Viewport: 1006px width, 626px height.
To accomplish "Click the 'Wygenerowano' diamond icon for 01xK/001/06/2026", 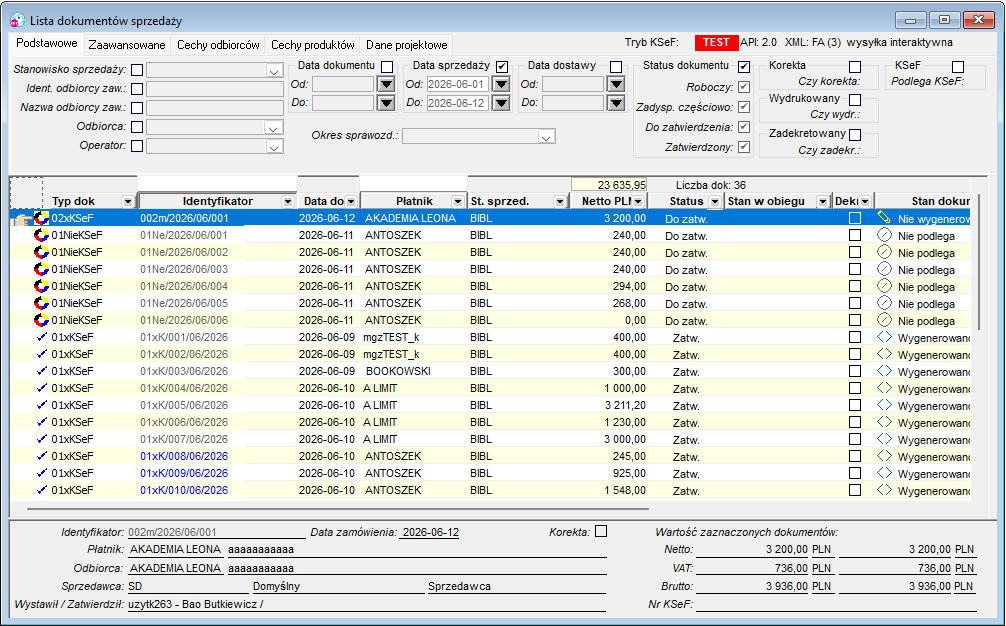I will point(884,337).
